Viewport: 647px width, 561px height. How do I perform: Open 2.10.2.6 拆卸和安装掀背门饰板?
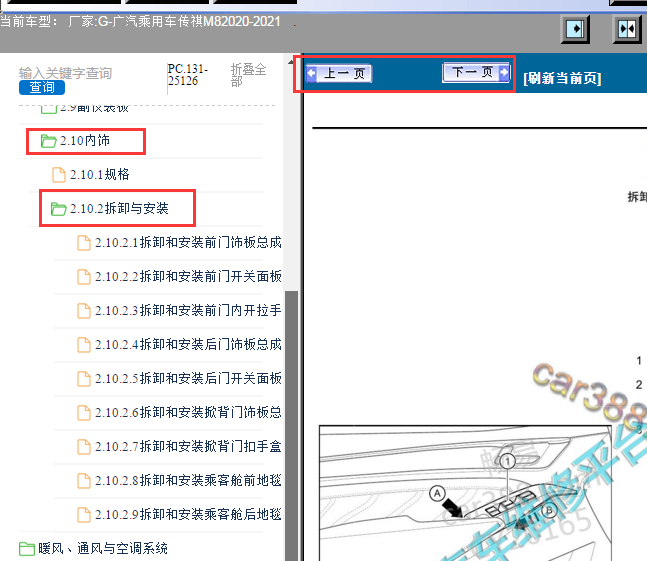pyautogui.click(x=188, y=412)
